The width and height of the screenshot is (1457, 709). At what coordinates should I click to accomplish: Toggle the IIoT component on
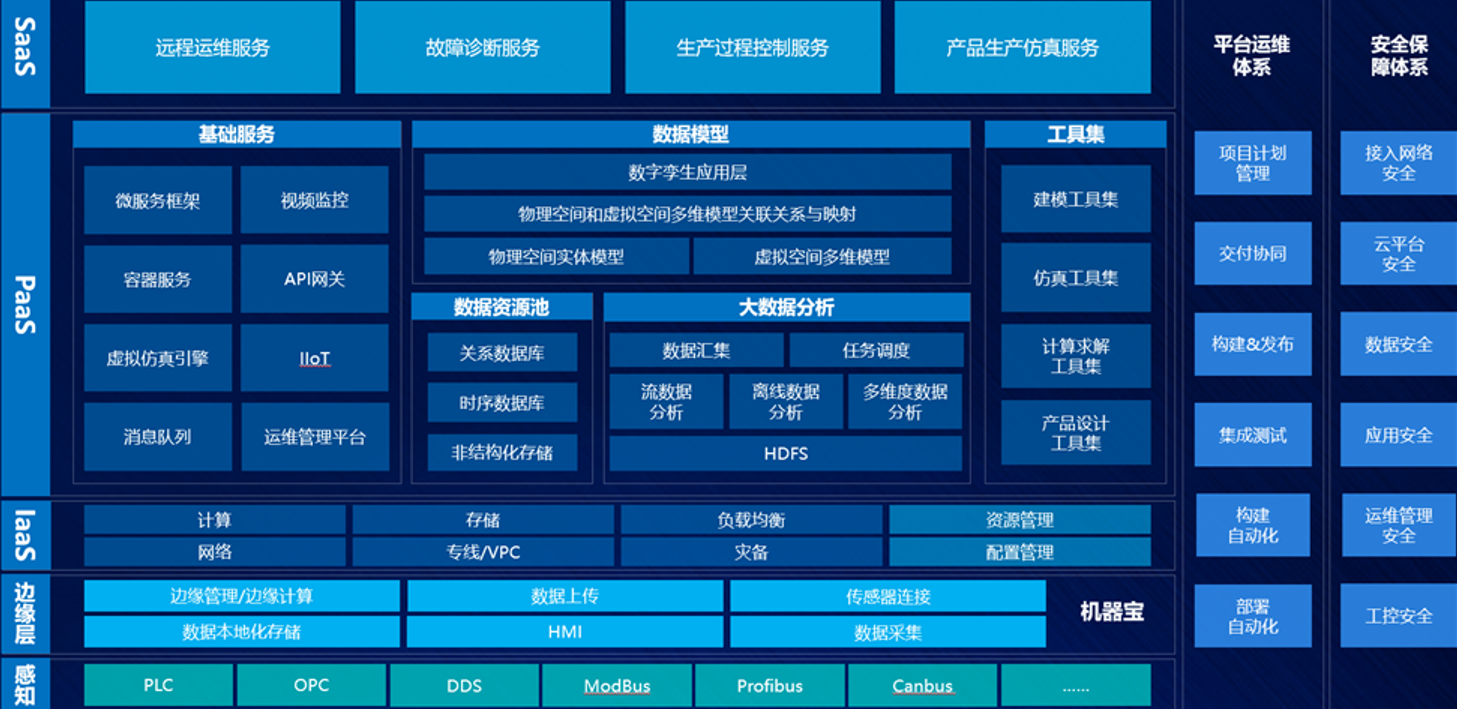click(313, 358)
